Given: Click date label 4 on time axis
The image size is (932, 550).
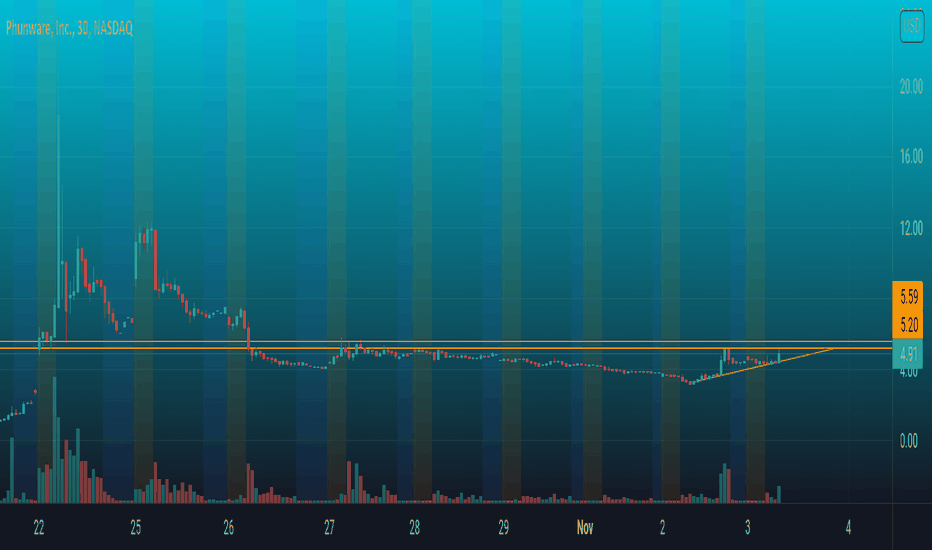Looking at the screenshot, I should click(x=848, y=527).
